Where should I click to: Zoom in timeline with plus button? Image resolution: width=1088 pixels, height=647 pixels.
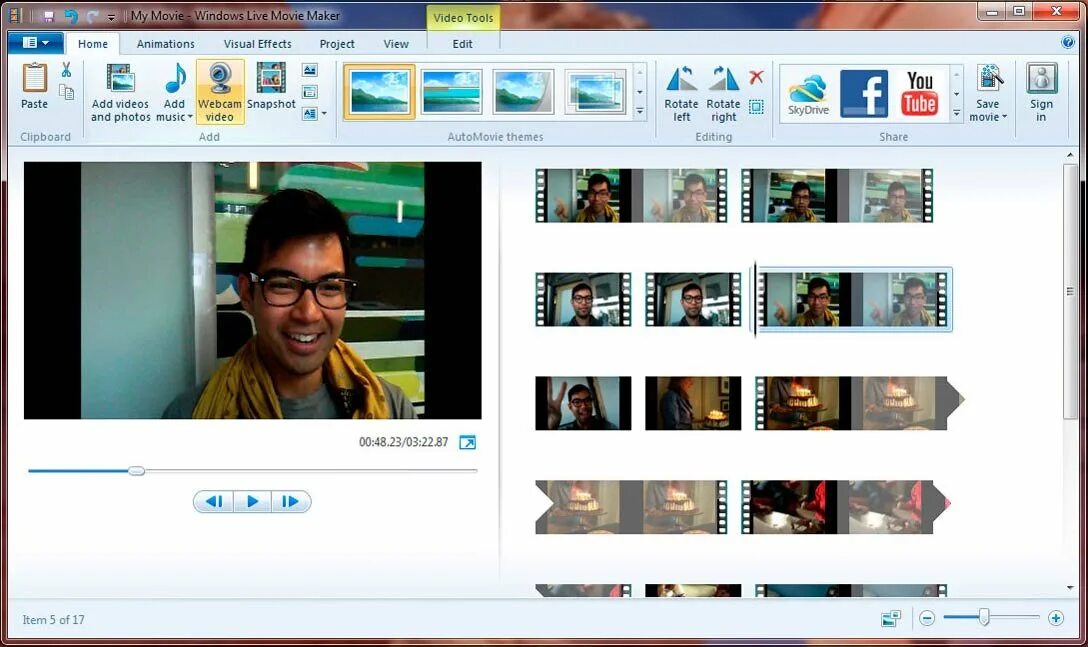pyautogui.click(x=1055, y=618)
